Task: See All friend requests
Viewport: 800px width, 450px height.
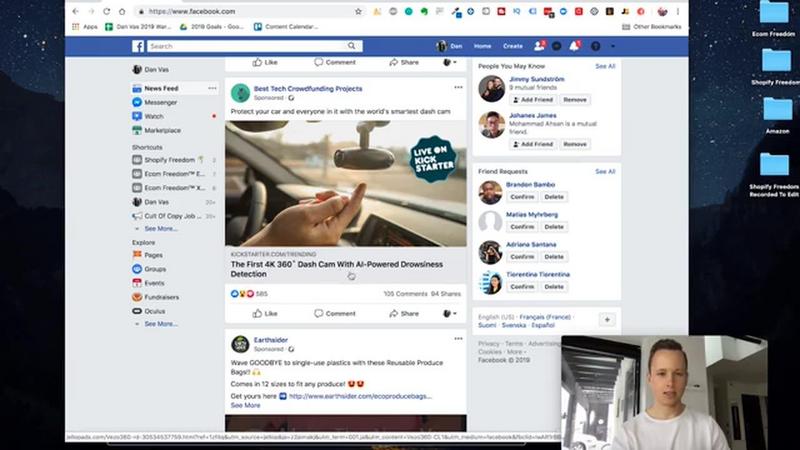Action: tap(605, 171)
